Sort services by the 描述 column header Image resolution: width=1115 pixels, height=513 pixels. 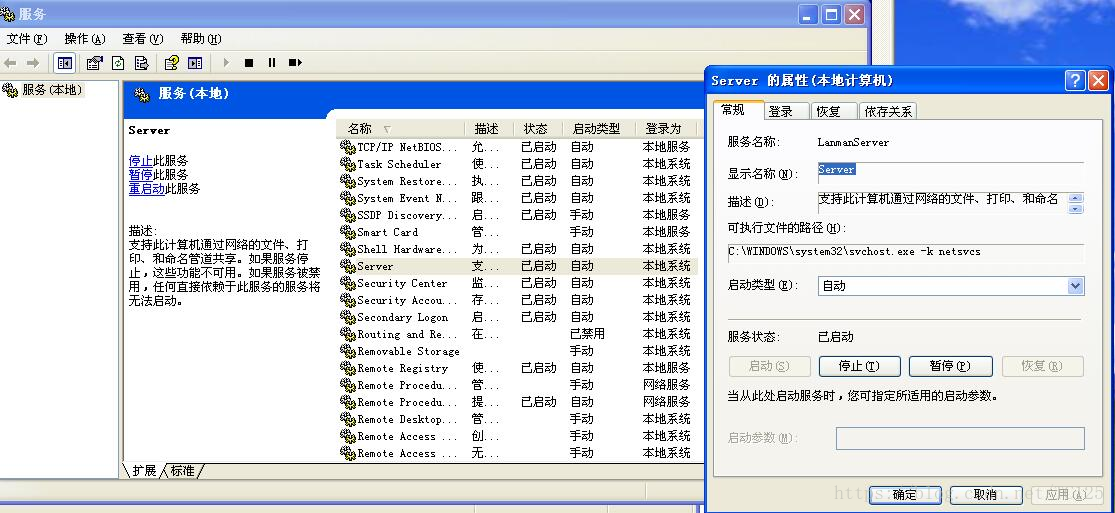pyautogui.click(x=489, y=129)
